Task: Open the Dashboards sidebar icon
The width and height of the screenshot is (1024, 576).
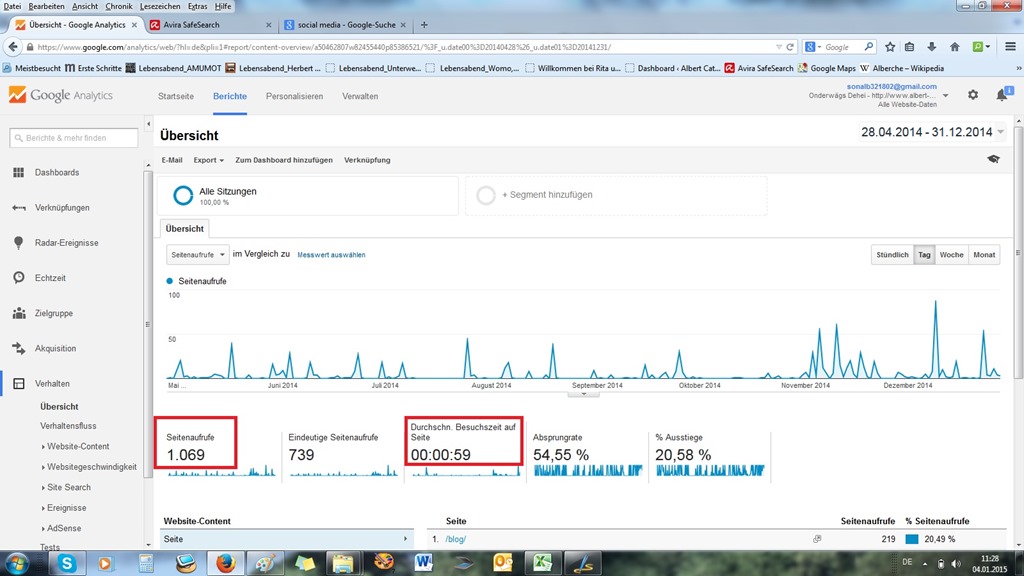Action: coord(18,173)
